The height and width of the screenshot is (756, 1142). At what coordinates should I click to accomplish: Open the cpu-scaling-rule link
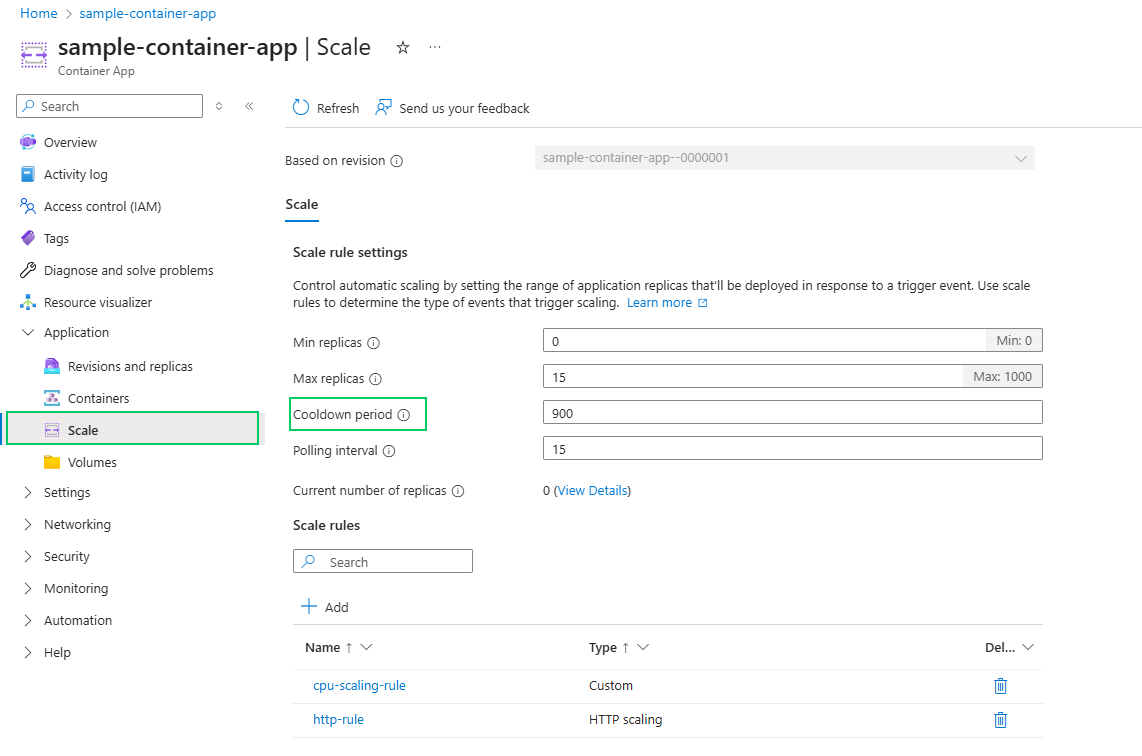click(359, 686)
